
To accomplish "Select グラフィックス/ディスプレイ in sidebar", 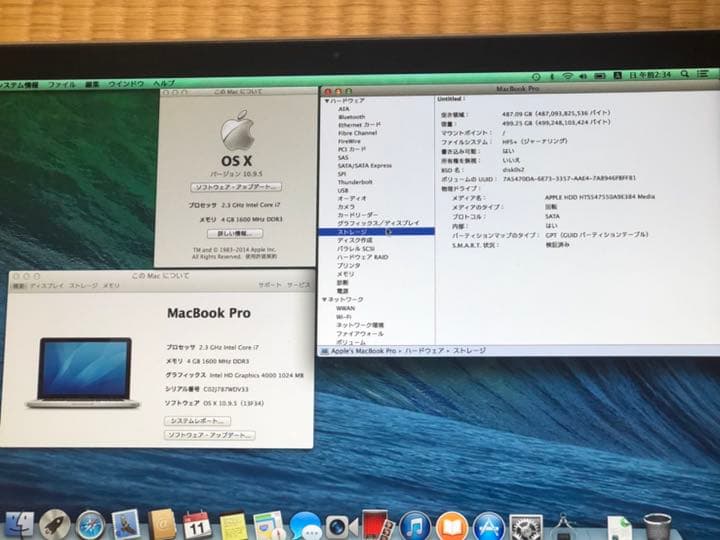I will pyautogui.click(x=378, y=223).
